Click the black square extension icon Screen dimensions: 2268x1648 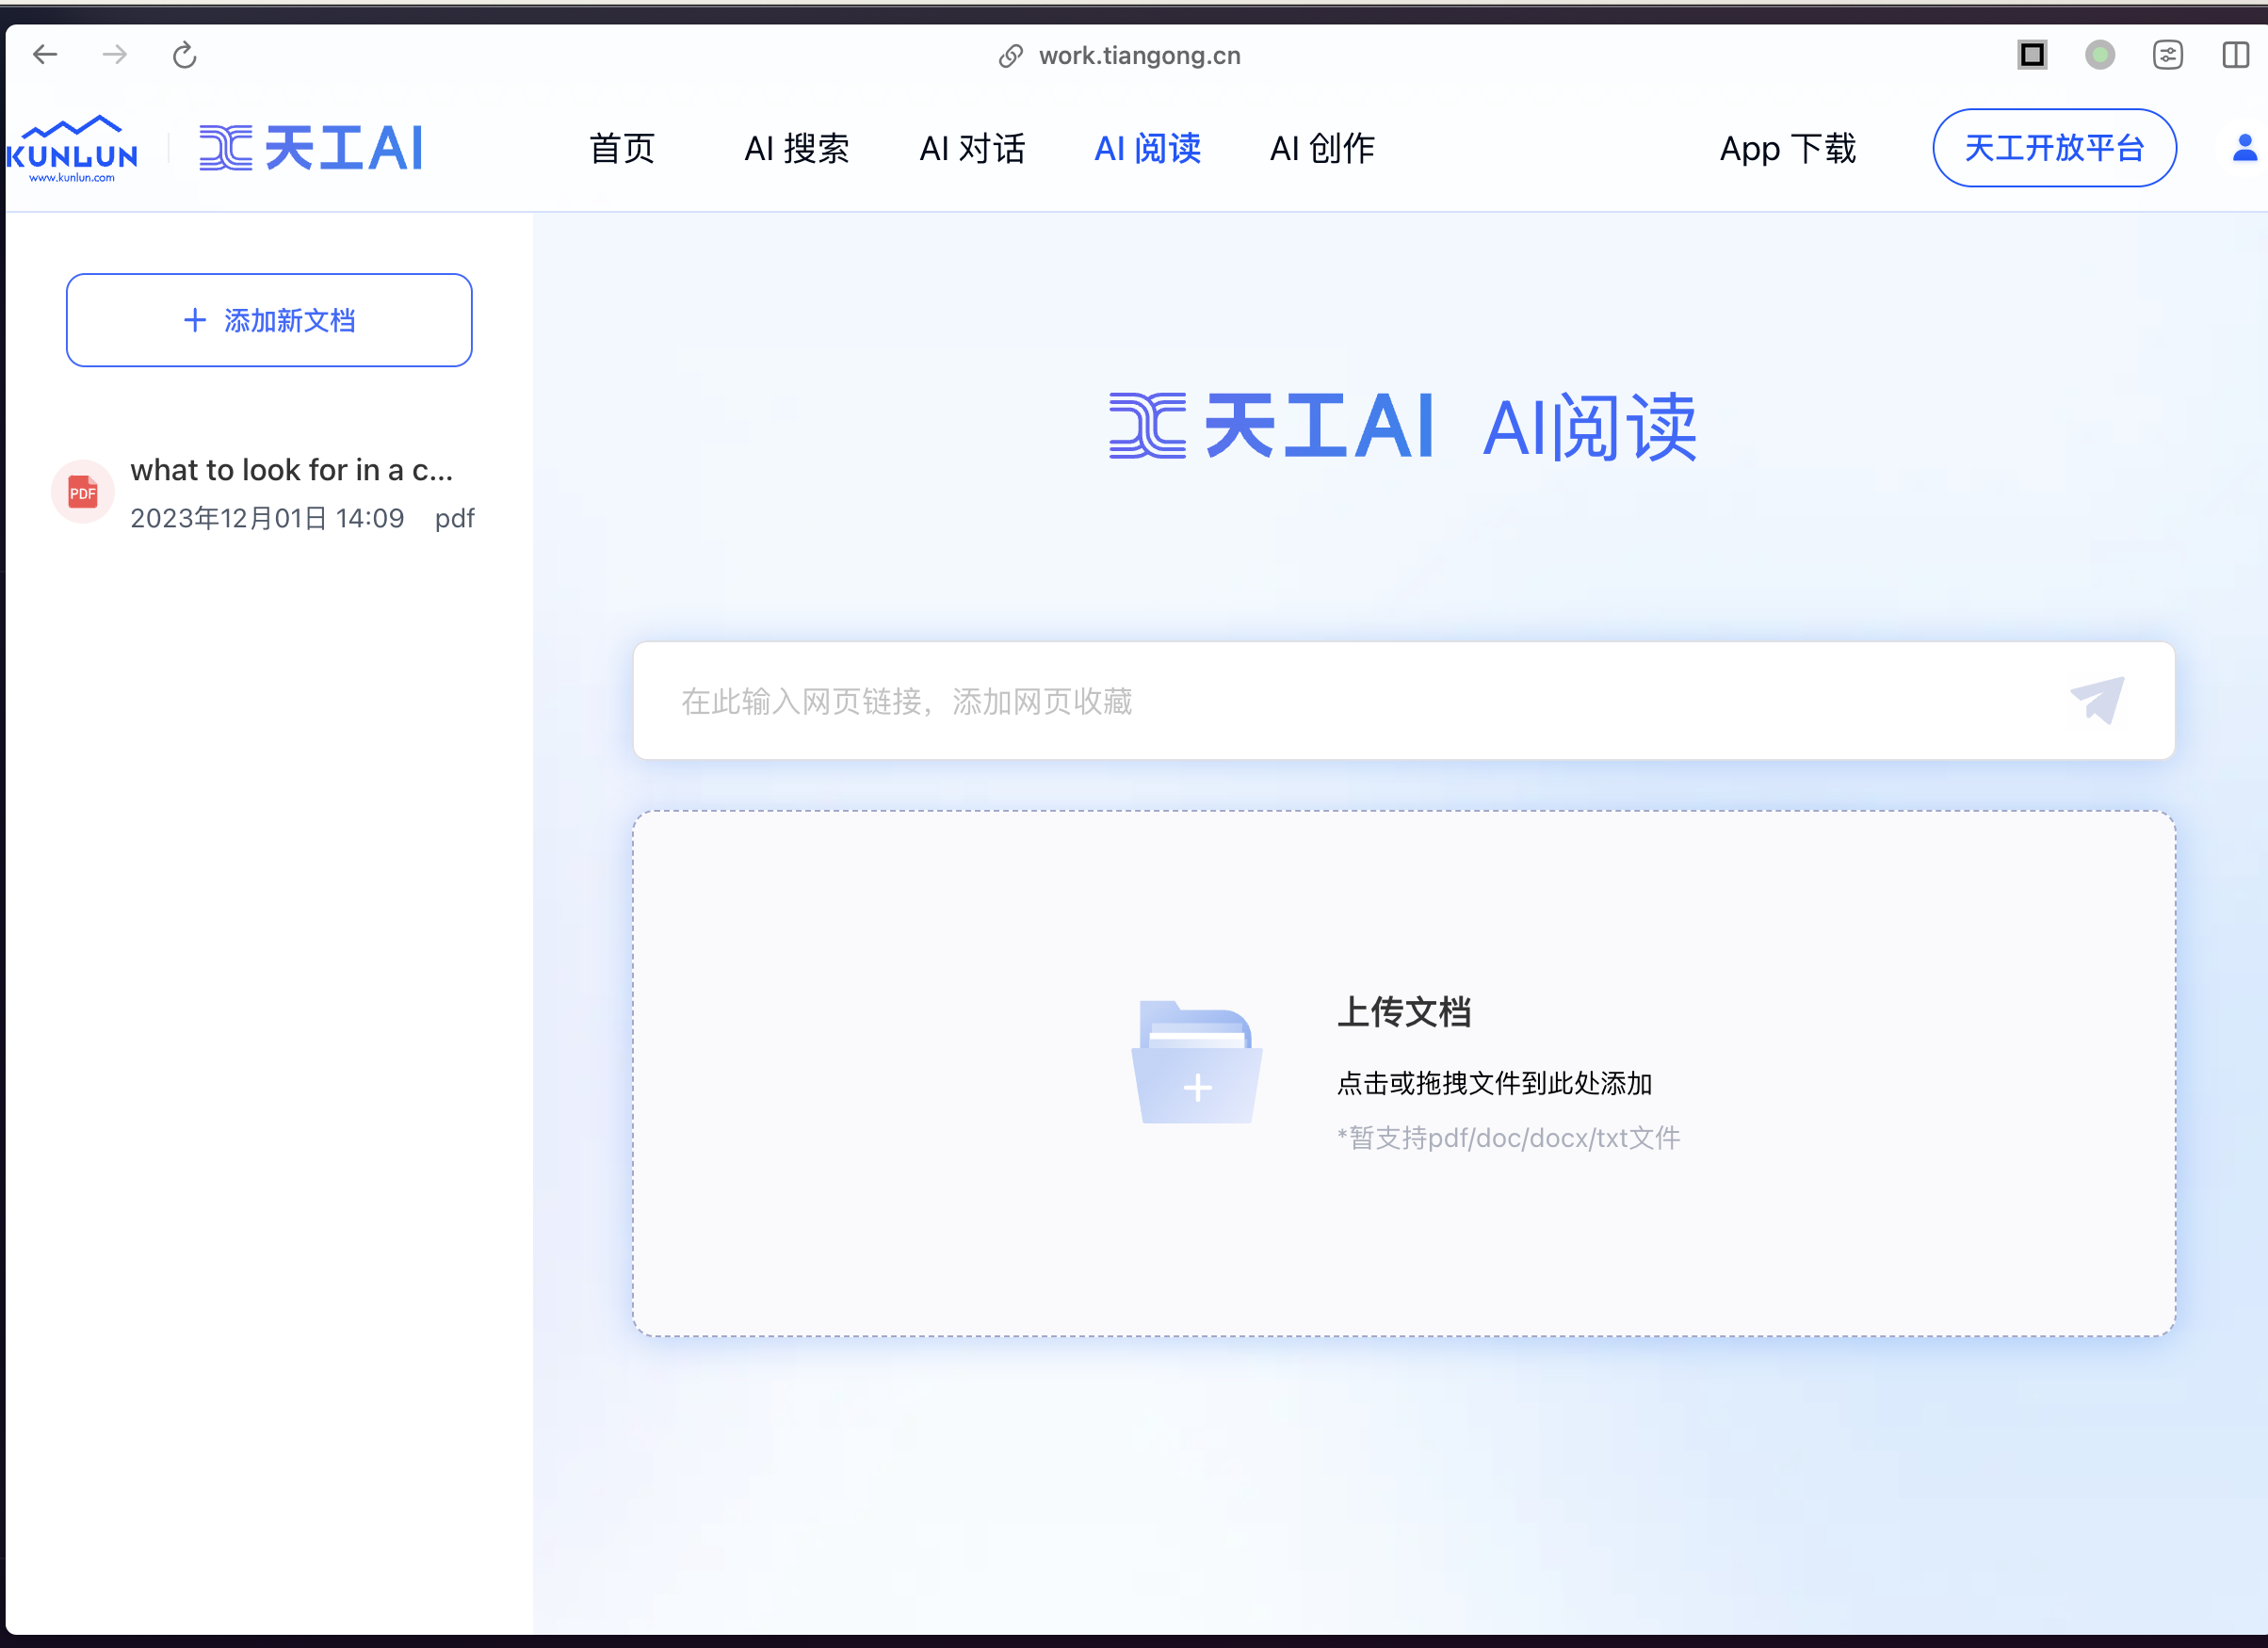pos(2031,55)
